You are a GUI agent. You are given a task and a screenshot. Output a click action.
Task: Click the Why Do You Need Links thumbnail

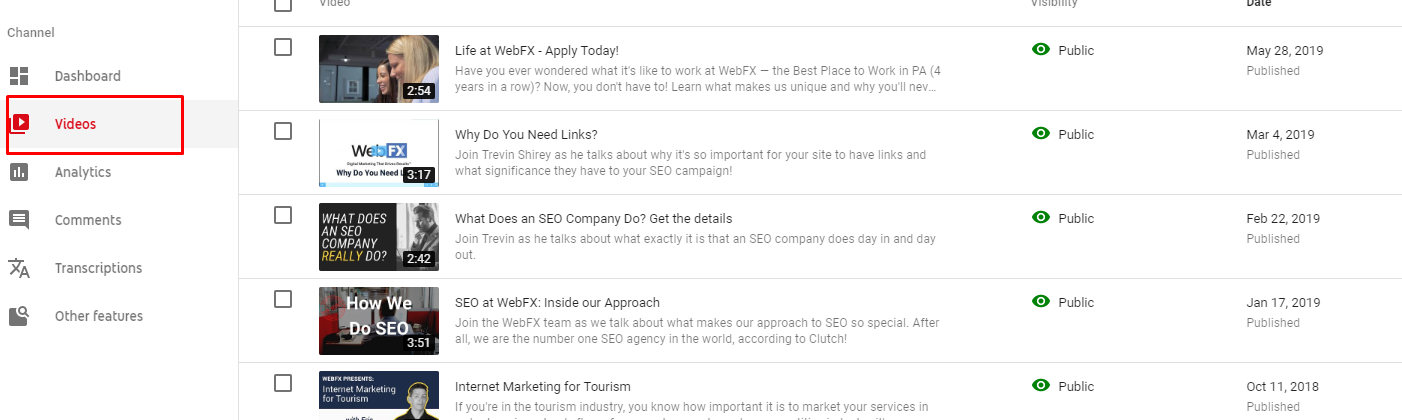[x=378, y=152]
